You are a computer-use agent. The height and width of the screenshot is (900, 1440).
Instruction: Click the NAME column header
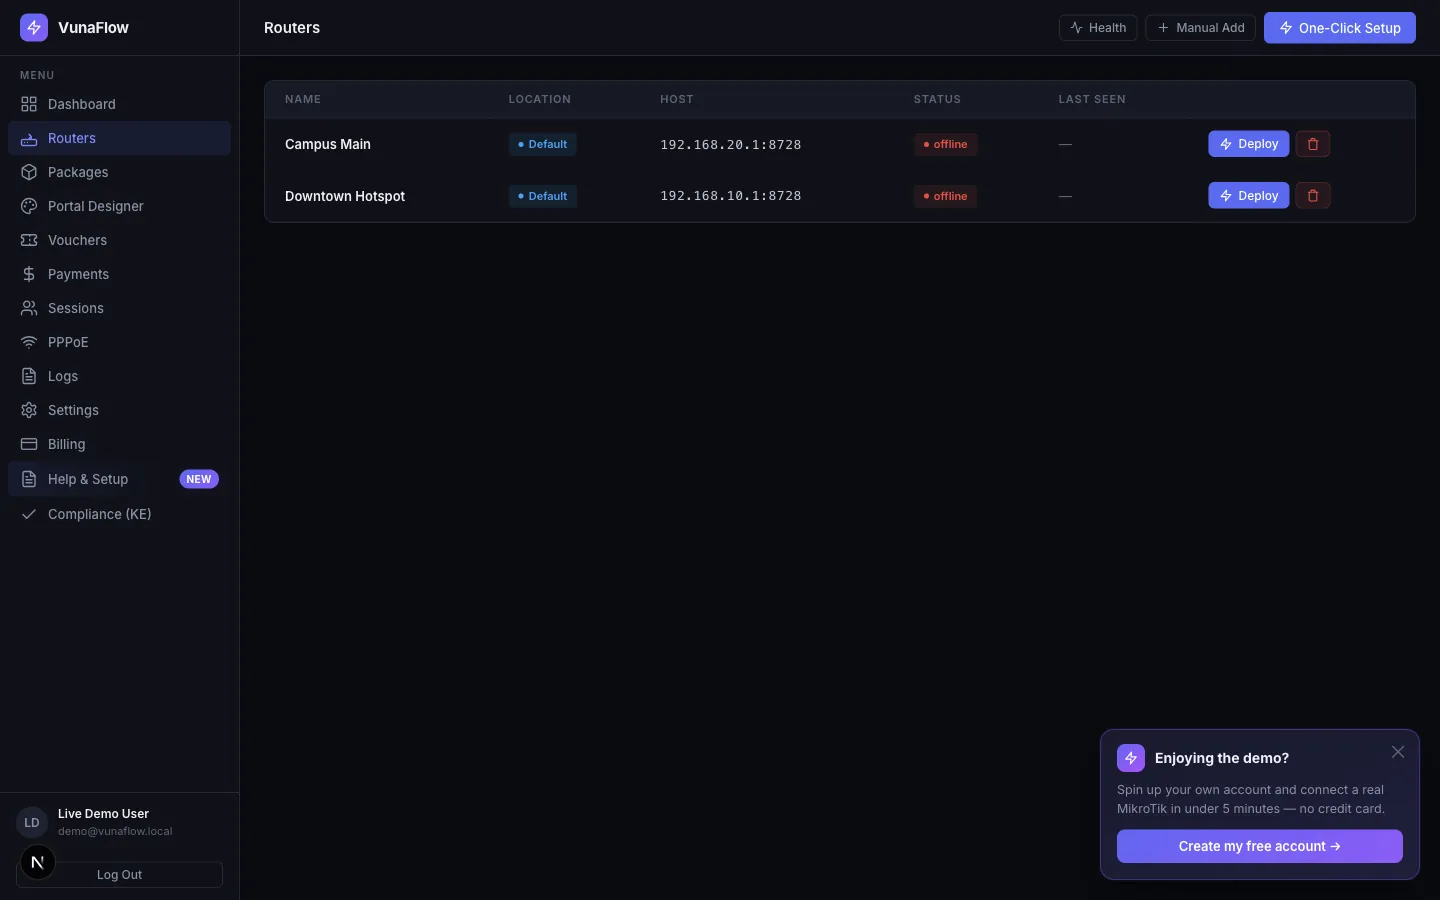303,99
